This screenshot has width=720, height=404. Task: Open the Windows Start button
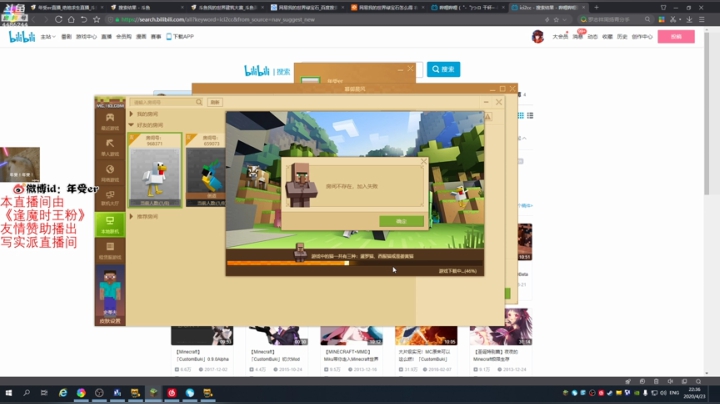click(8, 393)
